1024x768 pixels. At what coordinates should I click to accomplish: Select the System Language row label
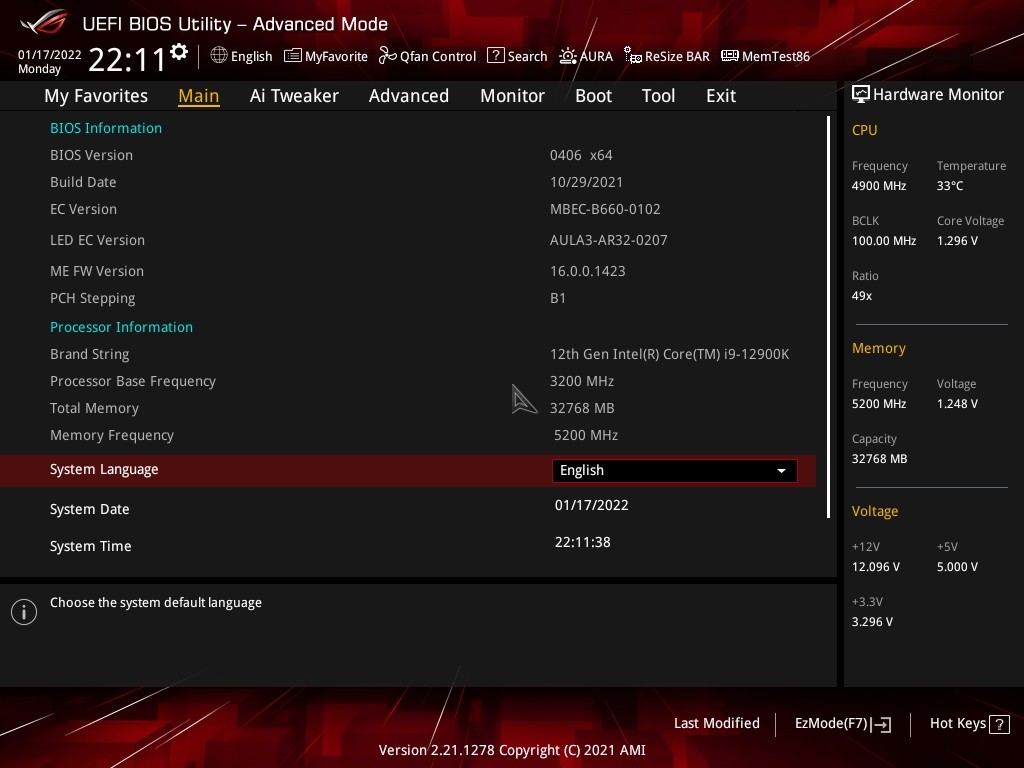click(104, 470)
